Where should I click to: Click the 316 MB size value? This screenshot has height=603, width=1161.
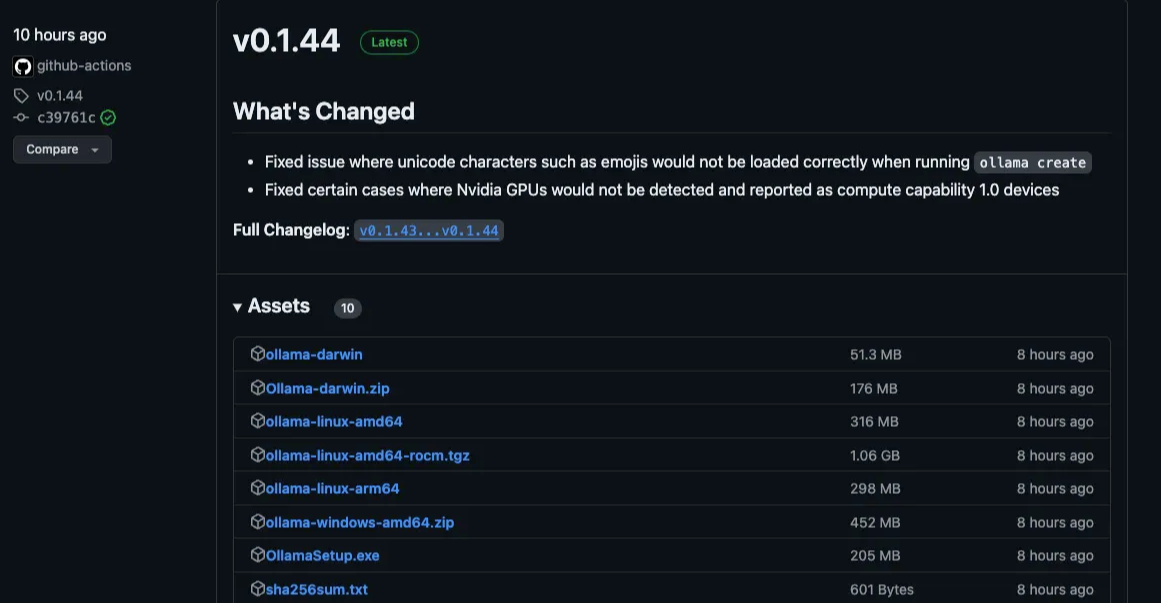click(874, 422)
